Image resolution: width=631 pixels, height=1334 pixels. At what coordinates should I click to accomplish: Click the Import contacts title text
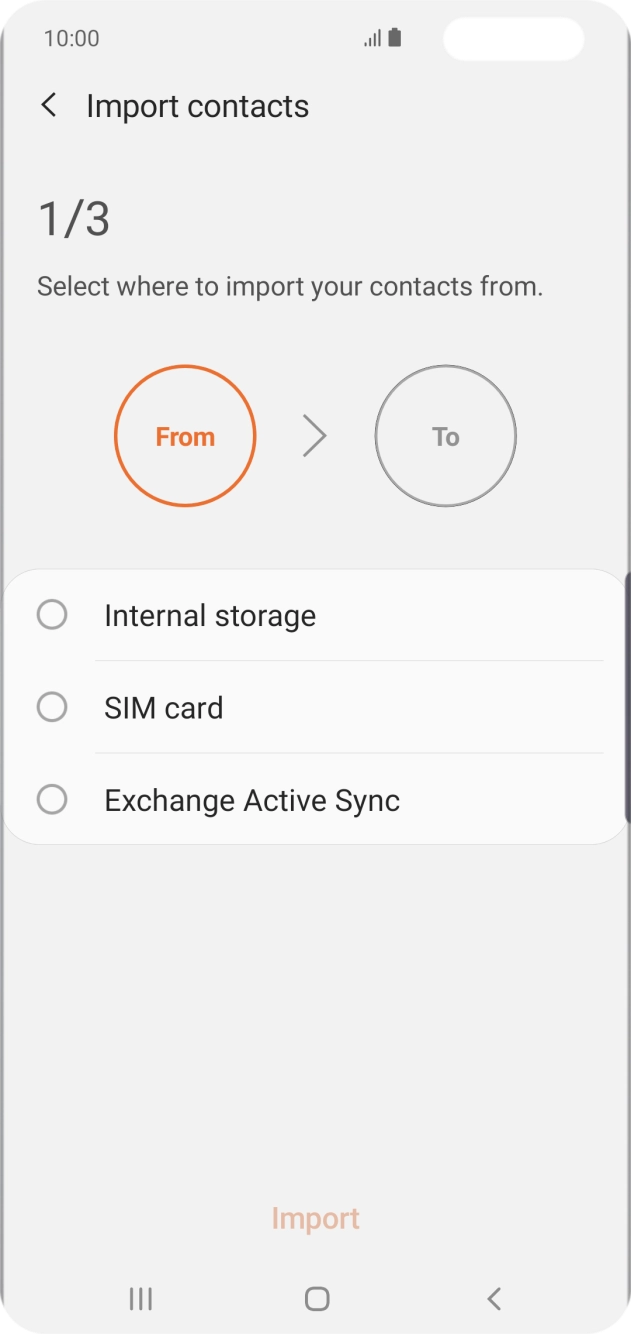pos(198,105)
